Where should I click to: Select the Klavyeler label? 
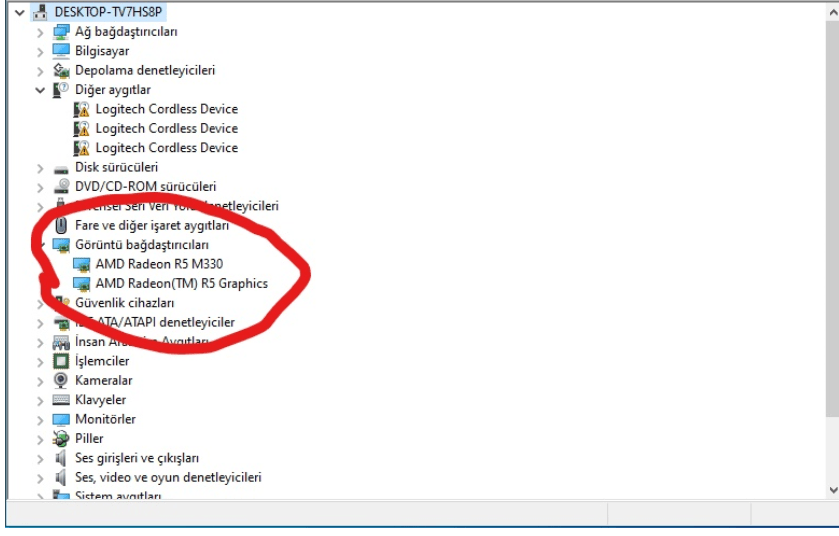(101, 400)
